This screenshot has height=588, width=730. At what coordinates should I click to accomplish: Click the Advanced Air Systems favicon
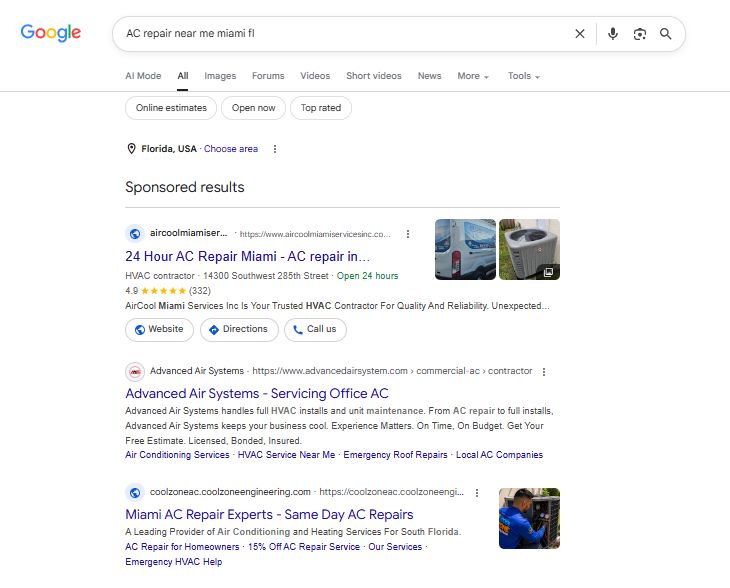[135, 372]
